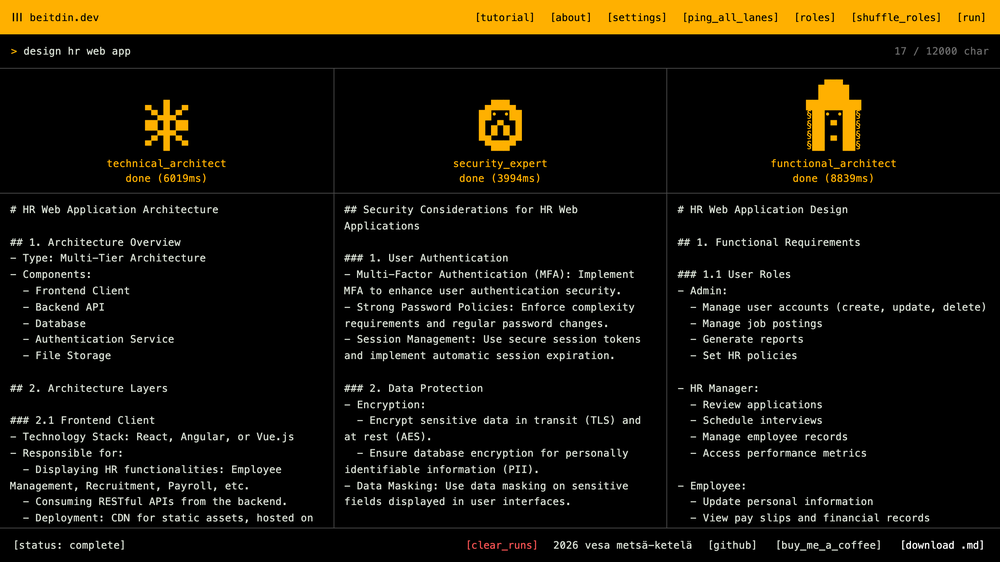Click the 'HR Manager:' role entry

(724, 388)
